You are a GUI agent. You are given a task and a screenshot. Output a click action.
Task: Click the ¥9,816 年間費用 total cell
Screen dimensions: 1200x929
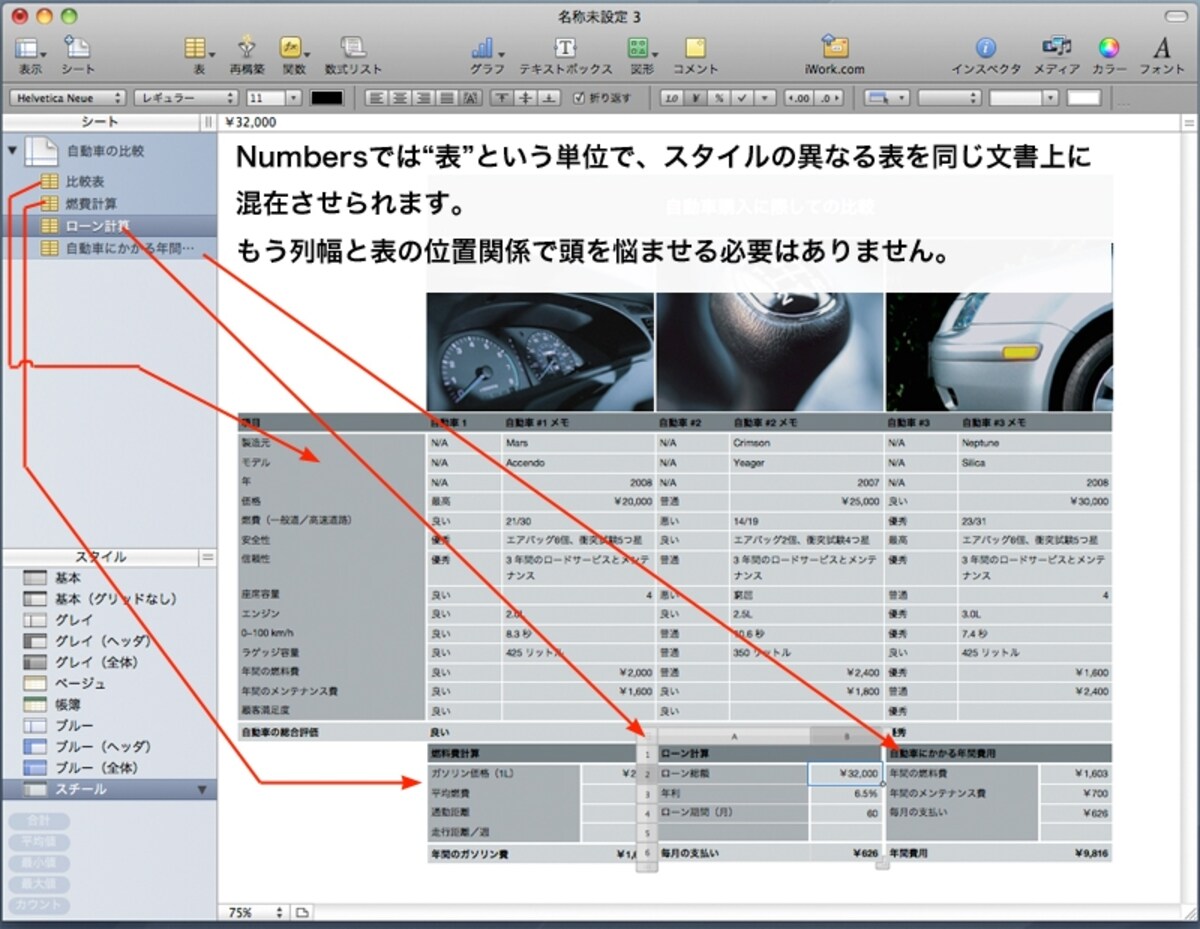(x=1076, y=855)
